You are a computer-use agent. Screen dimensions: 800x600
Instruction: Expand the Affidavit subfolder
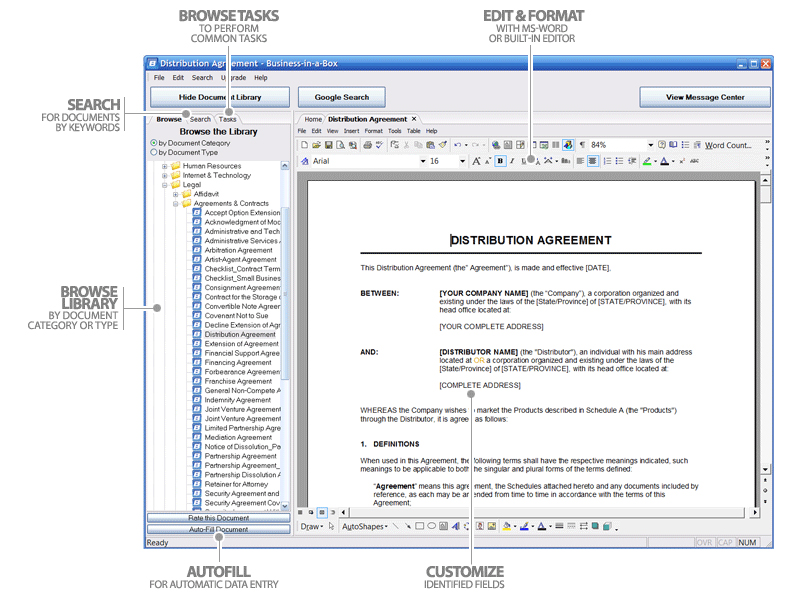[176, 194]
